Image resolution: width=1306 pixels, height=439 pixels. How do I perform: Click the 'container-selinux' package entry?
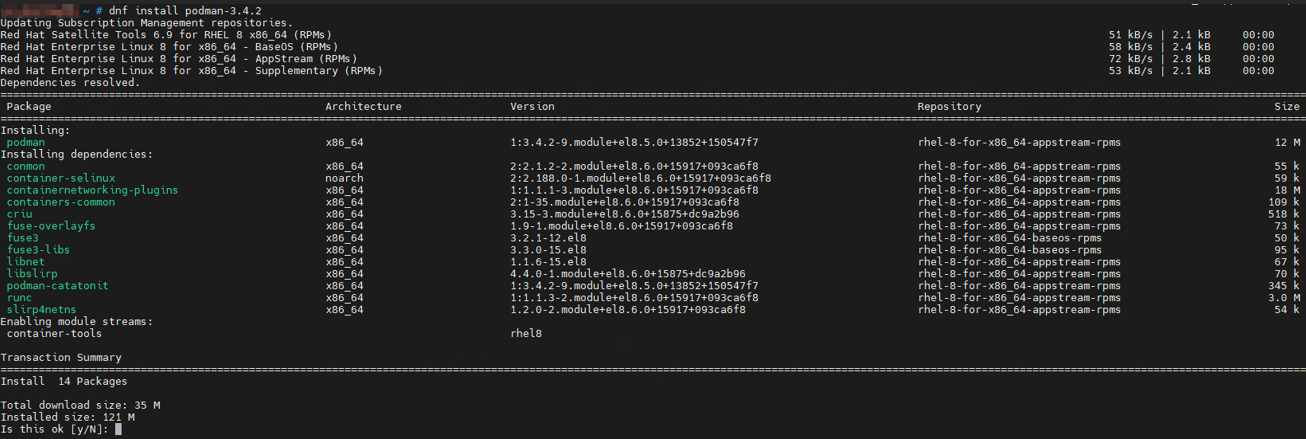[61, 178]
